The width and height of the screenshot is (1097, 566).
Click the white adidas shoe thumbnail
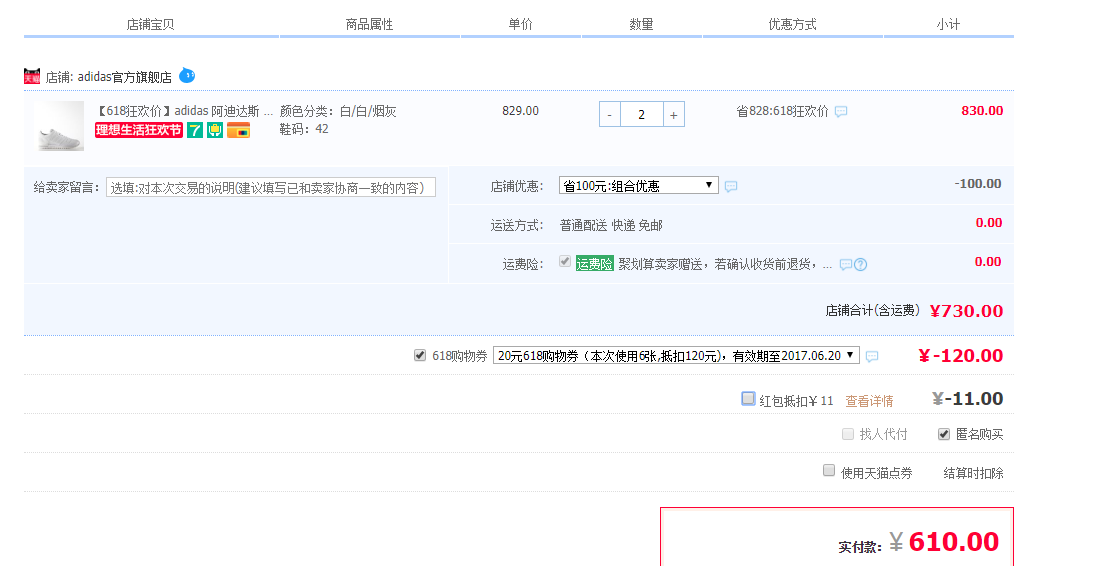click(x=59, y=126)
